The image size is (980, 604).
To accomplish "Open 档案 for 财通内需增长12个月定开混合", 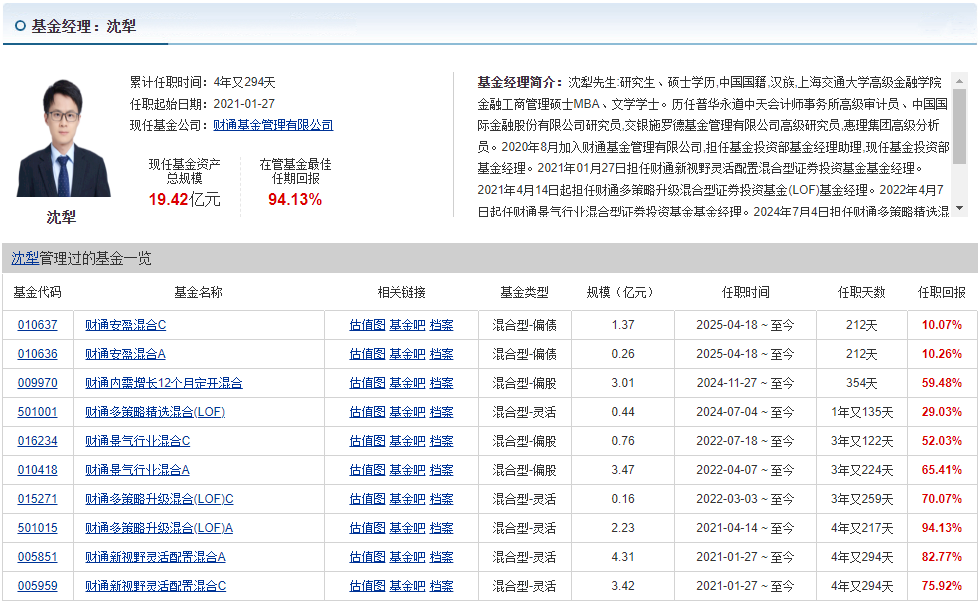I will click(442, 383).
